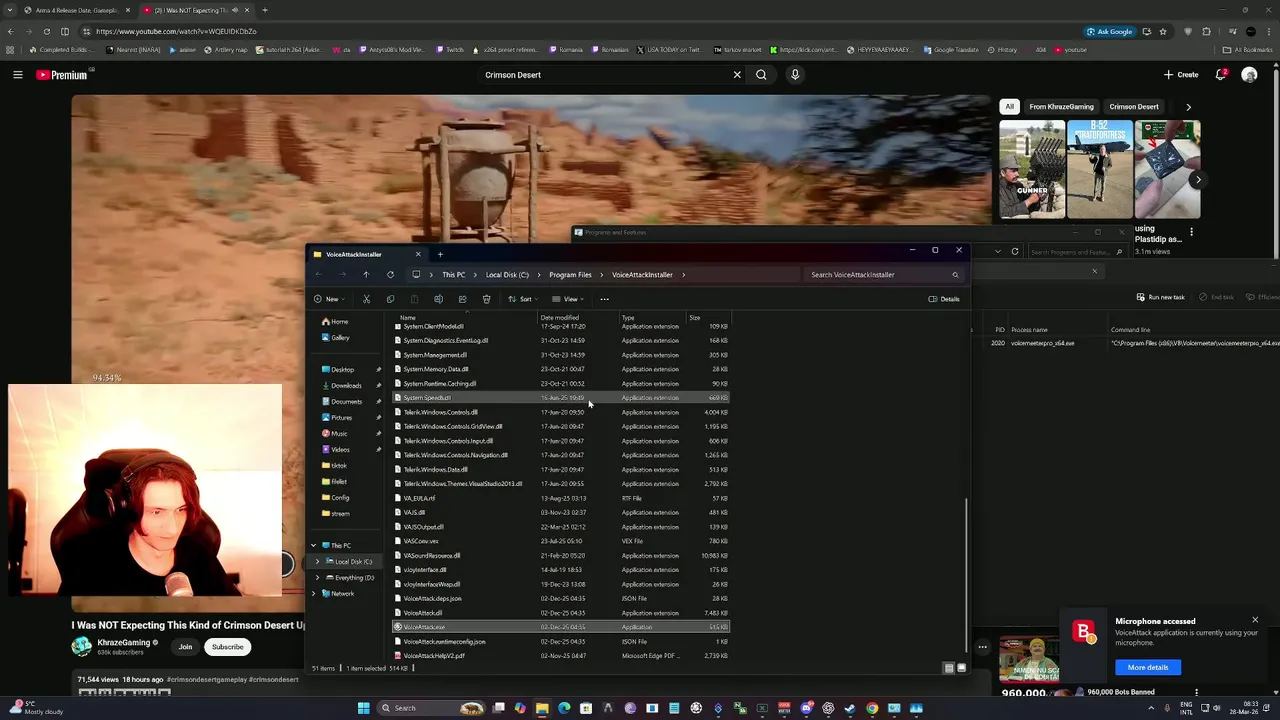Click the Delete trash icon in Explorer toolbar

tap(486, 299)
